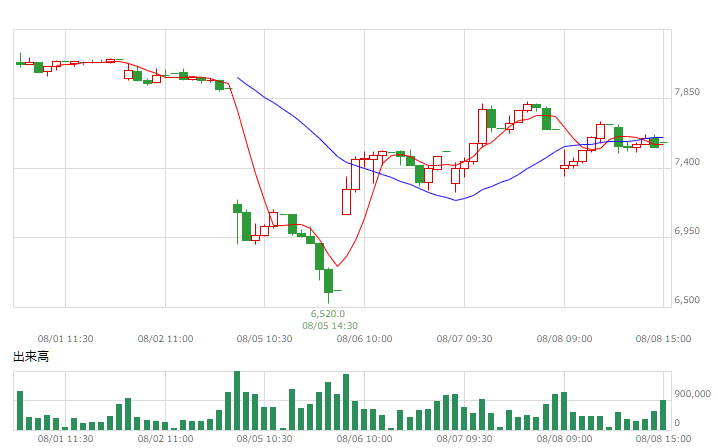Click price chart date label 08/07 09:30
The width and height of the screenshot is (718, 448).
tap(464, 339)
